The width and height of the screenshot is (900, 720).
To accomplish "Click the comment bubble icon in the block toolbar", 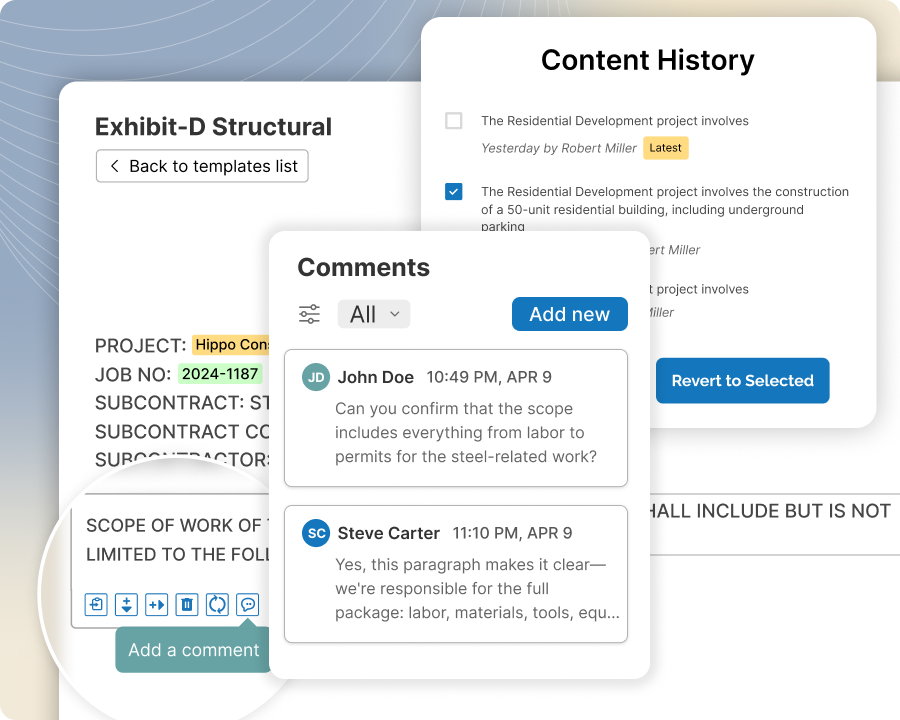I will click(x=247, y=605).
